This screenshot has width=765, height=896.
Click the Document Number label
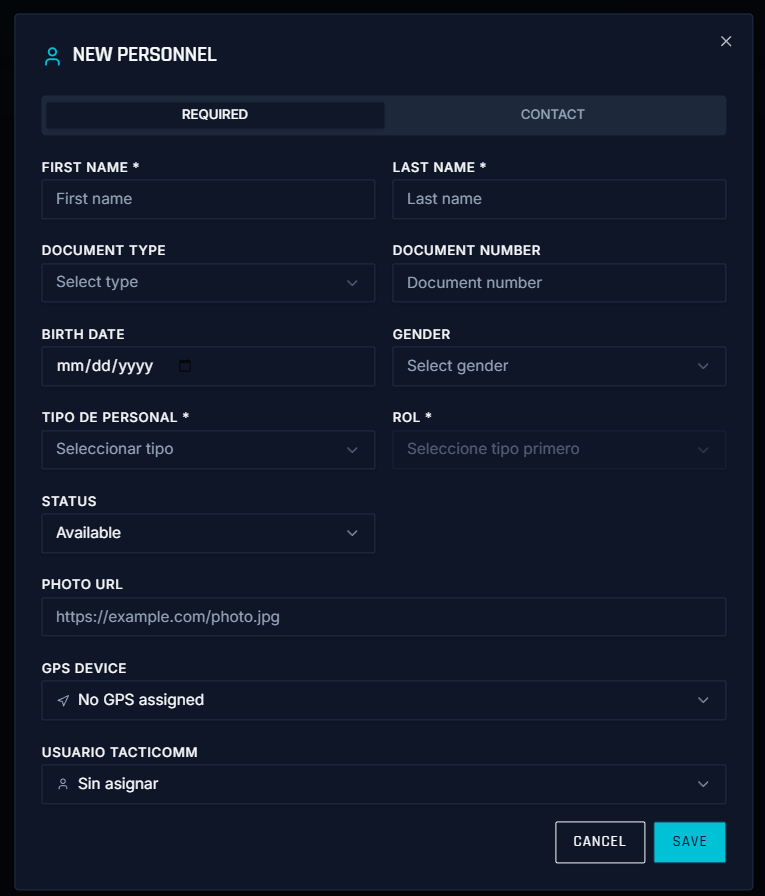[x=466, y=251]
